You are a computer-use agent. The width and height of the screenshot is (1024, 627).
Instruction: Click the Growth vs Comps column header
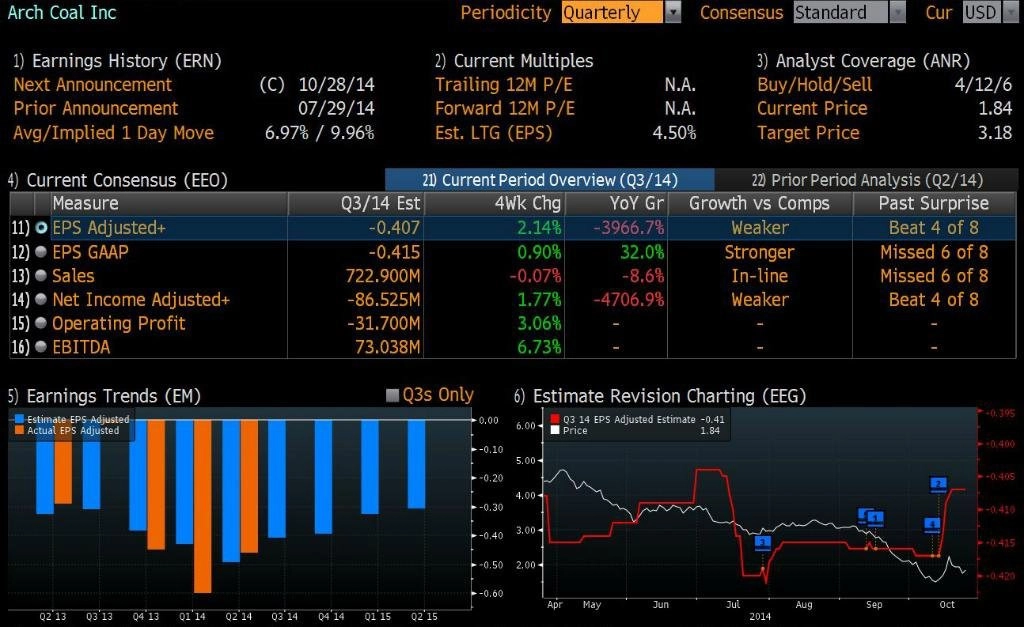[760, 204]
